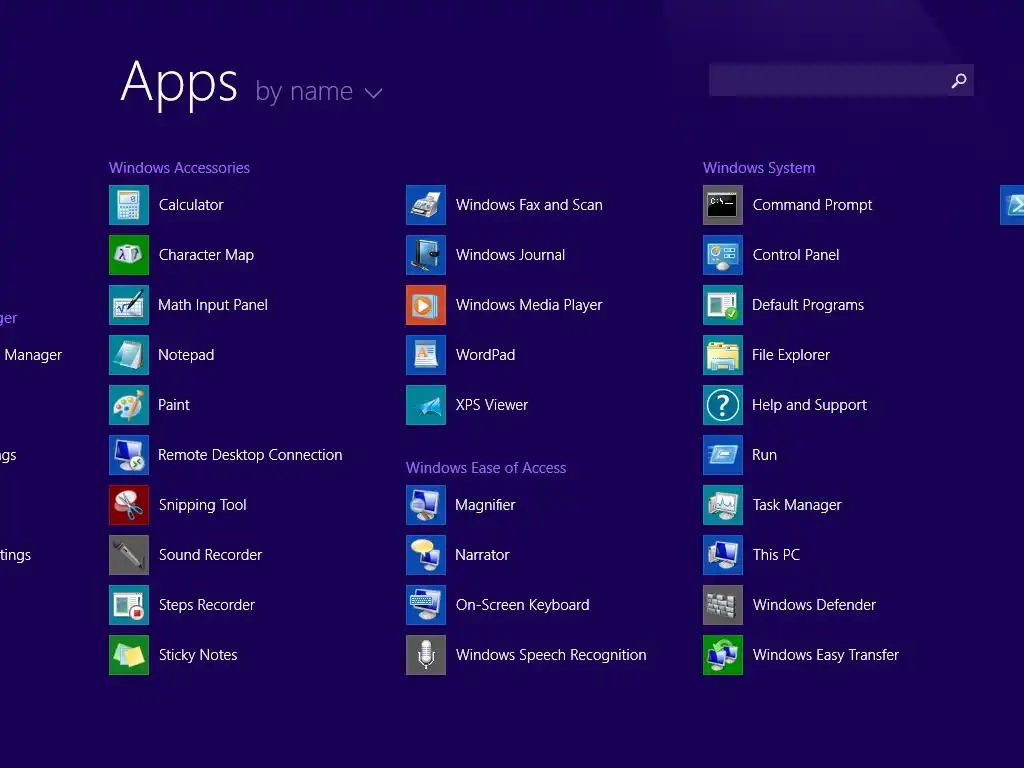The width and height of the screenshot is (1024, 768).
Task: Click the 'Windows Fax and Scan' text
Action: [x=529, y=205]
